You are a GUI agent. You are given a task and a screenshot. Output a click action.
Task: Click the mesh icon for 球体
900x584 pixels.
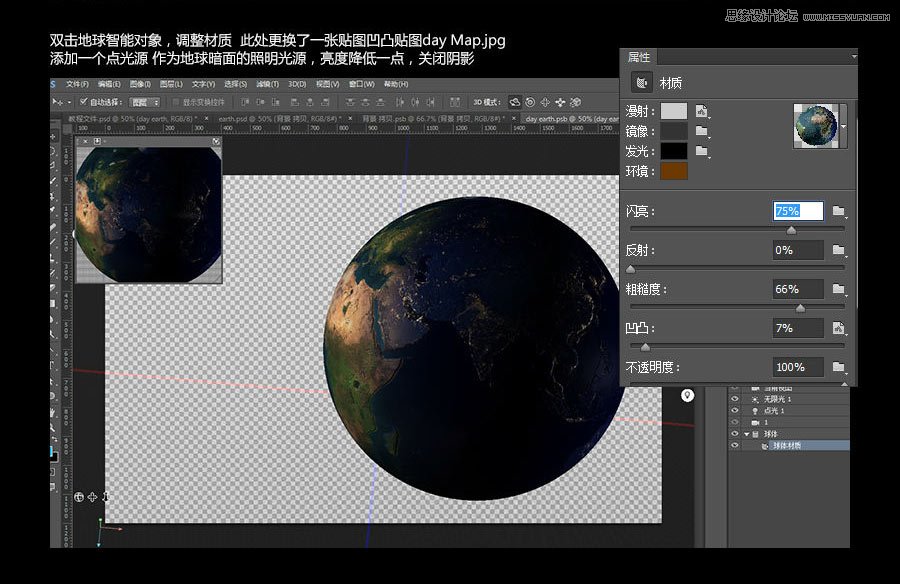tap(755, 434)
